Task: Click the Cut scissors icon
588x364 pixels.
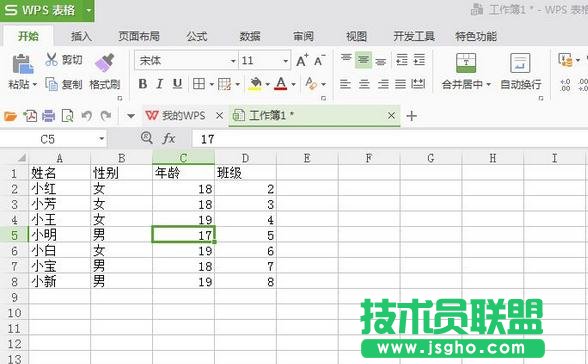Action: [51, 60]
